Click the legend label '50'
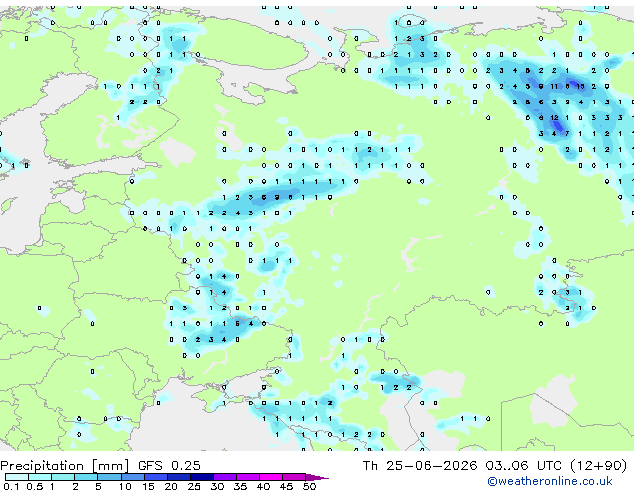 [310, 486]
